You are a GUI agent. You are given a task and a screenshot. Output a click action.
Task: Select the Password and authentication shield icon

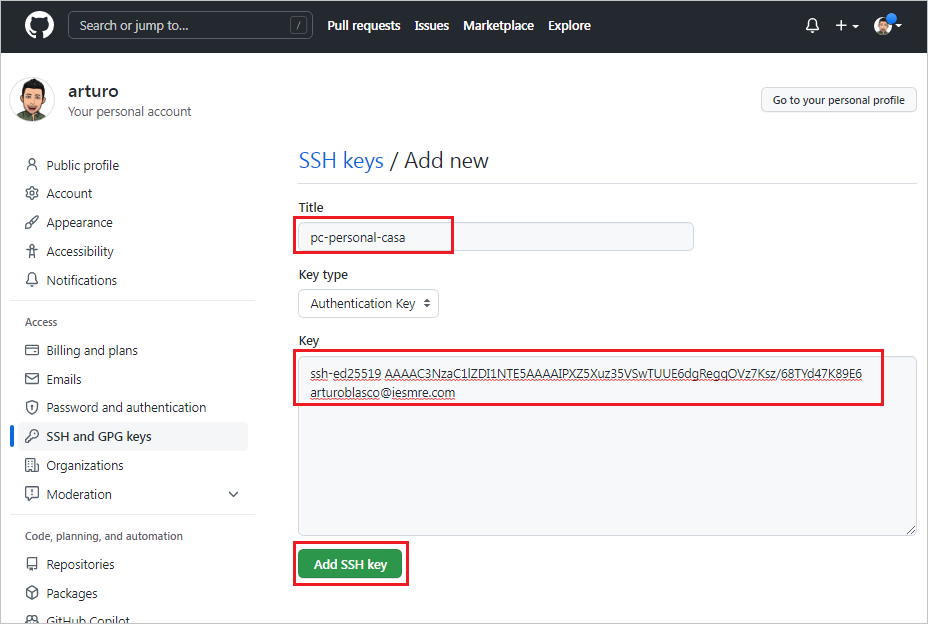point(33,407)
